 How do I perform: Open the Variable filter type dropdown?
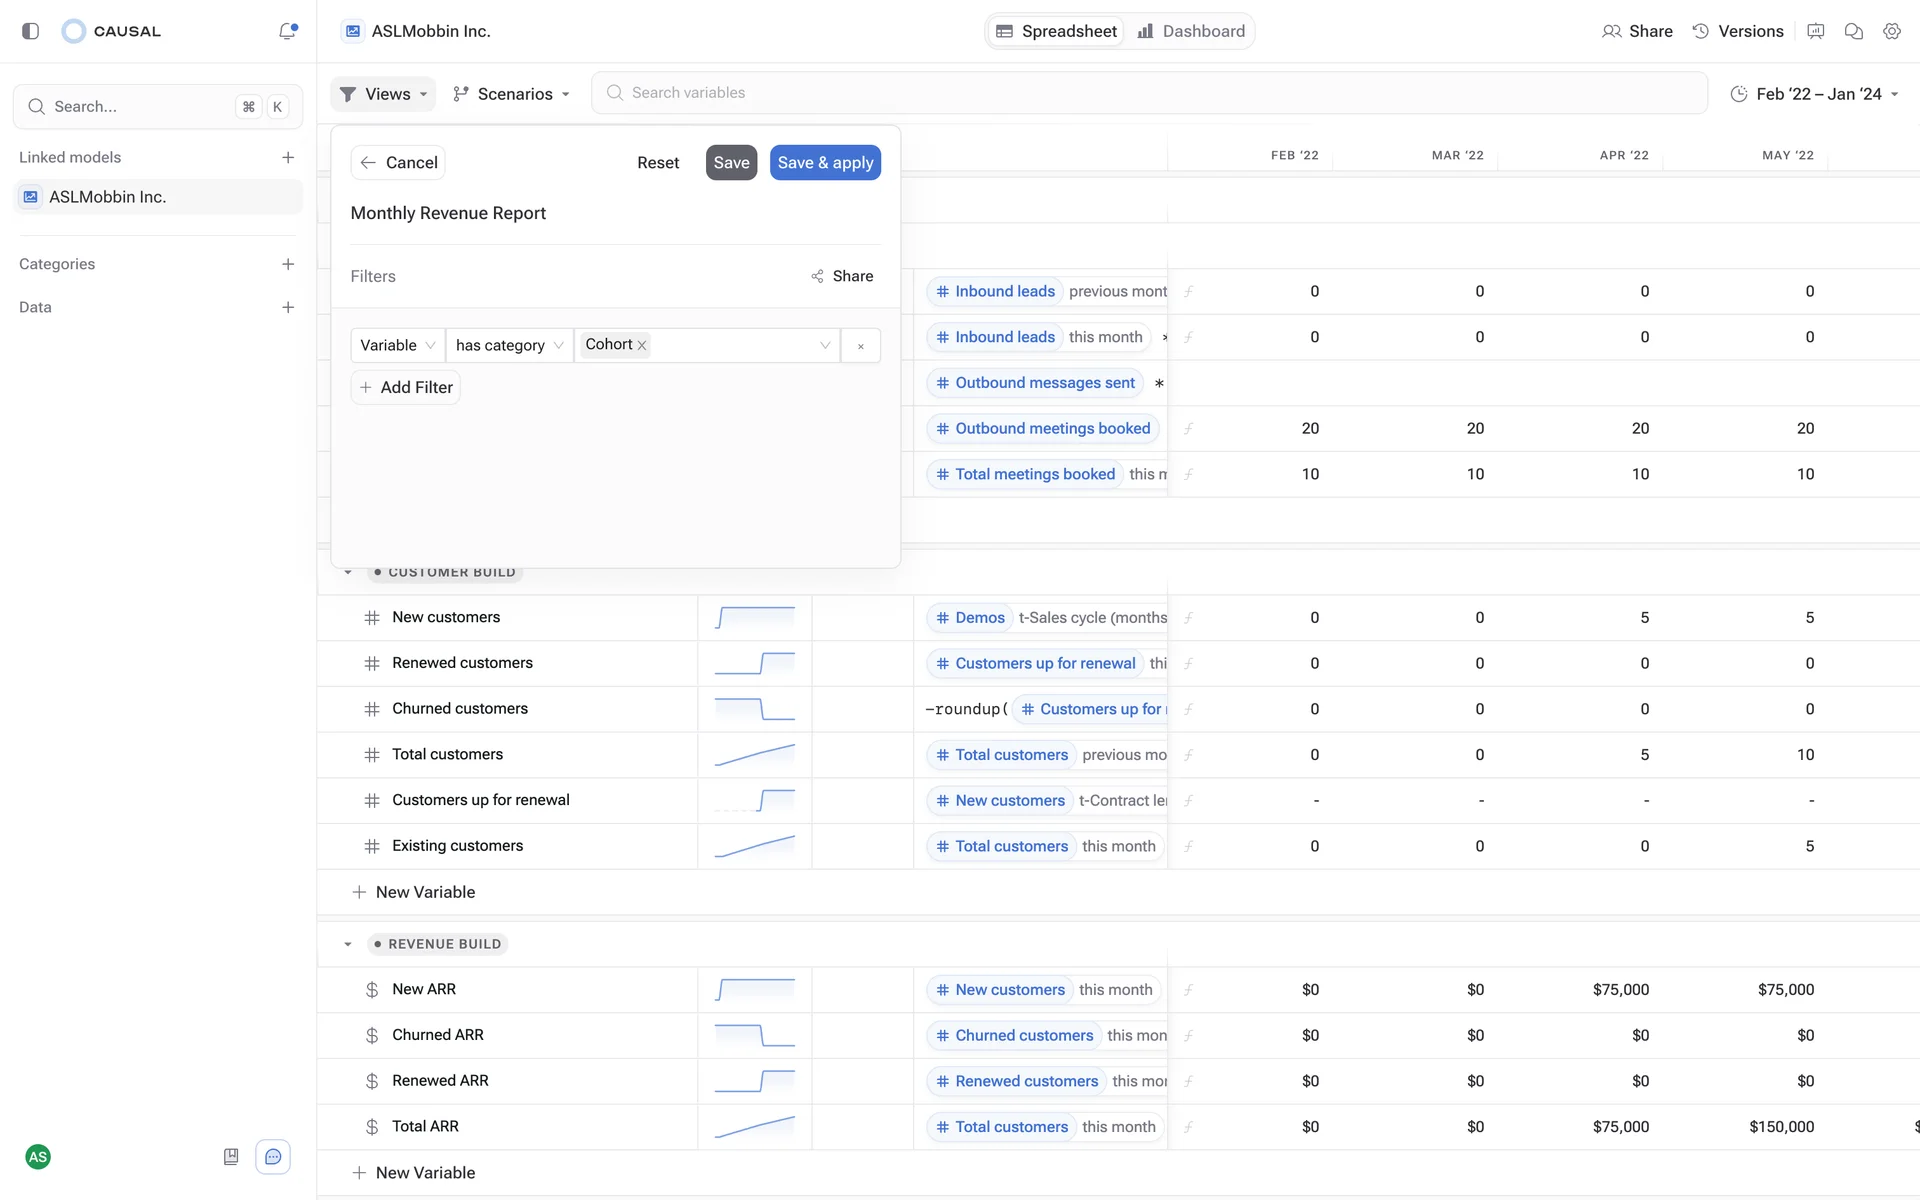(x=397, y=345)
